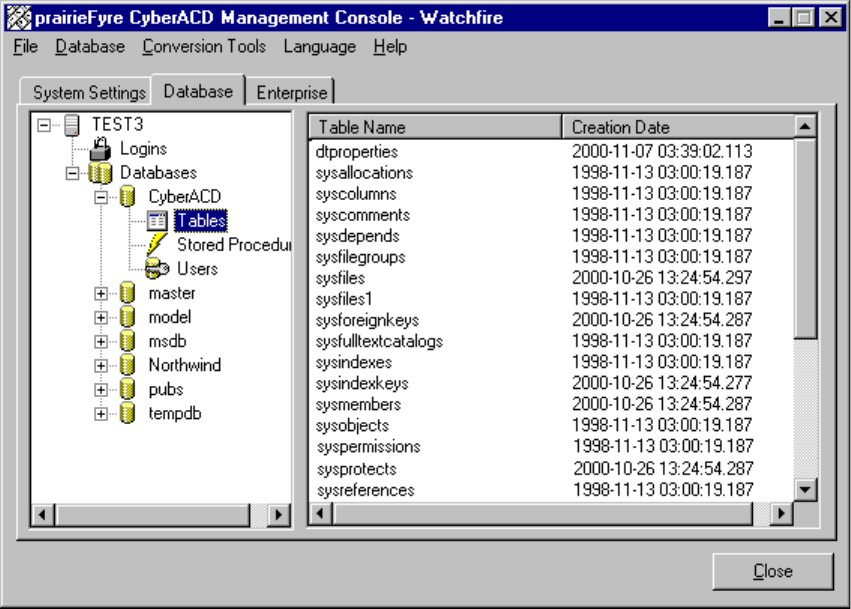
Task: Click tree panel scroll left arrow
Action: (43, 515)
